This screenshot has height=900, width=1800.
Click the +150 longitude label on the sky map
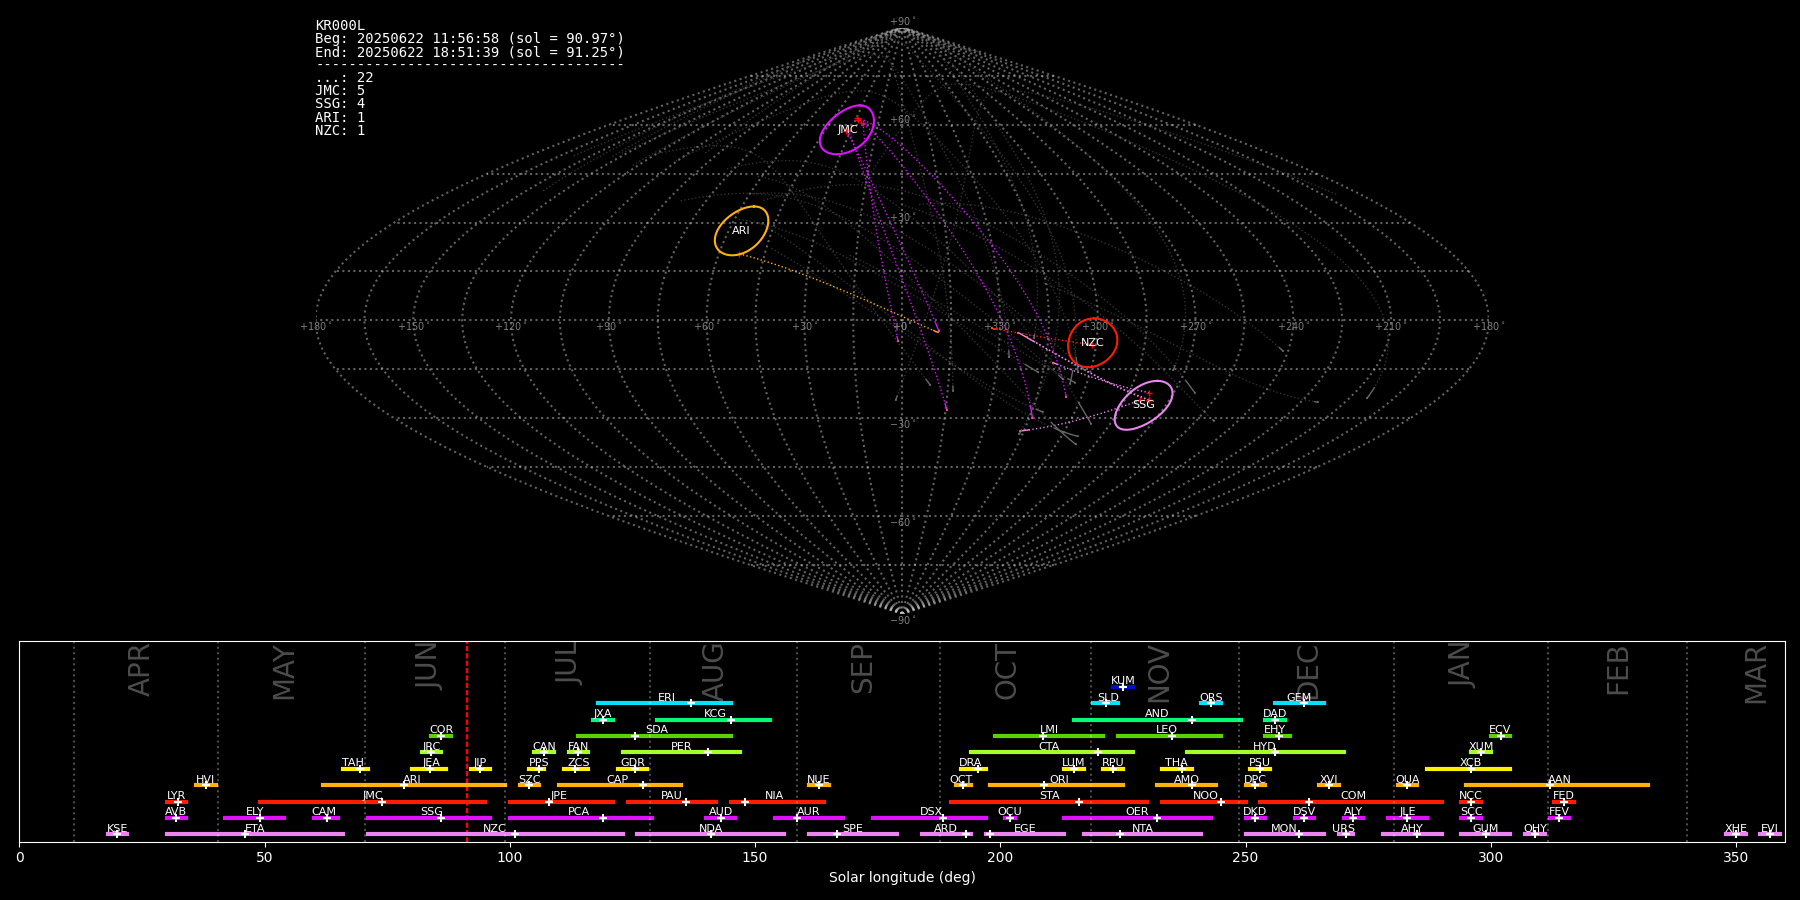(411, 327)
